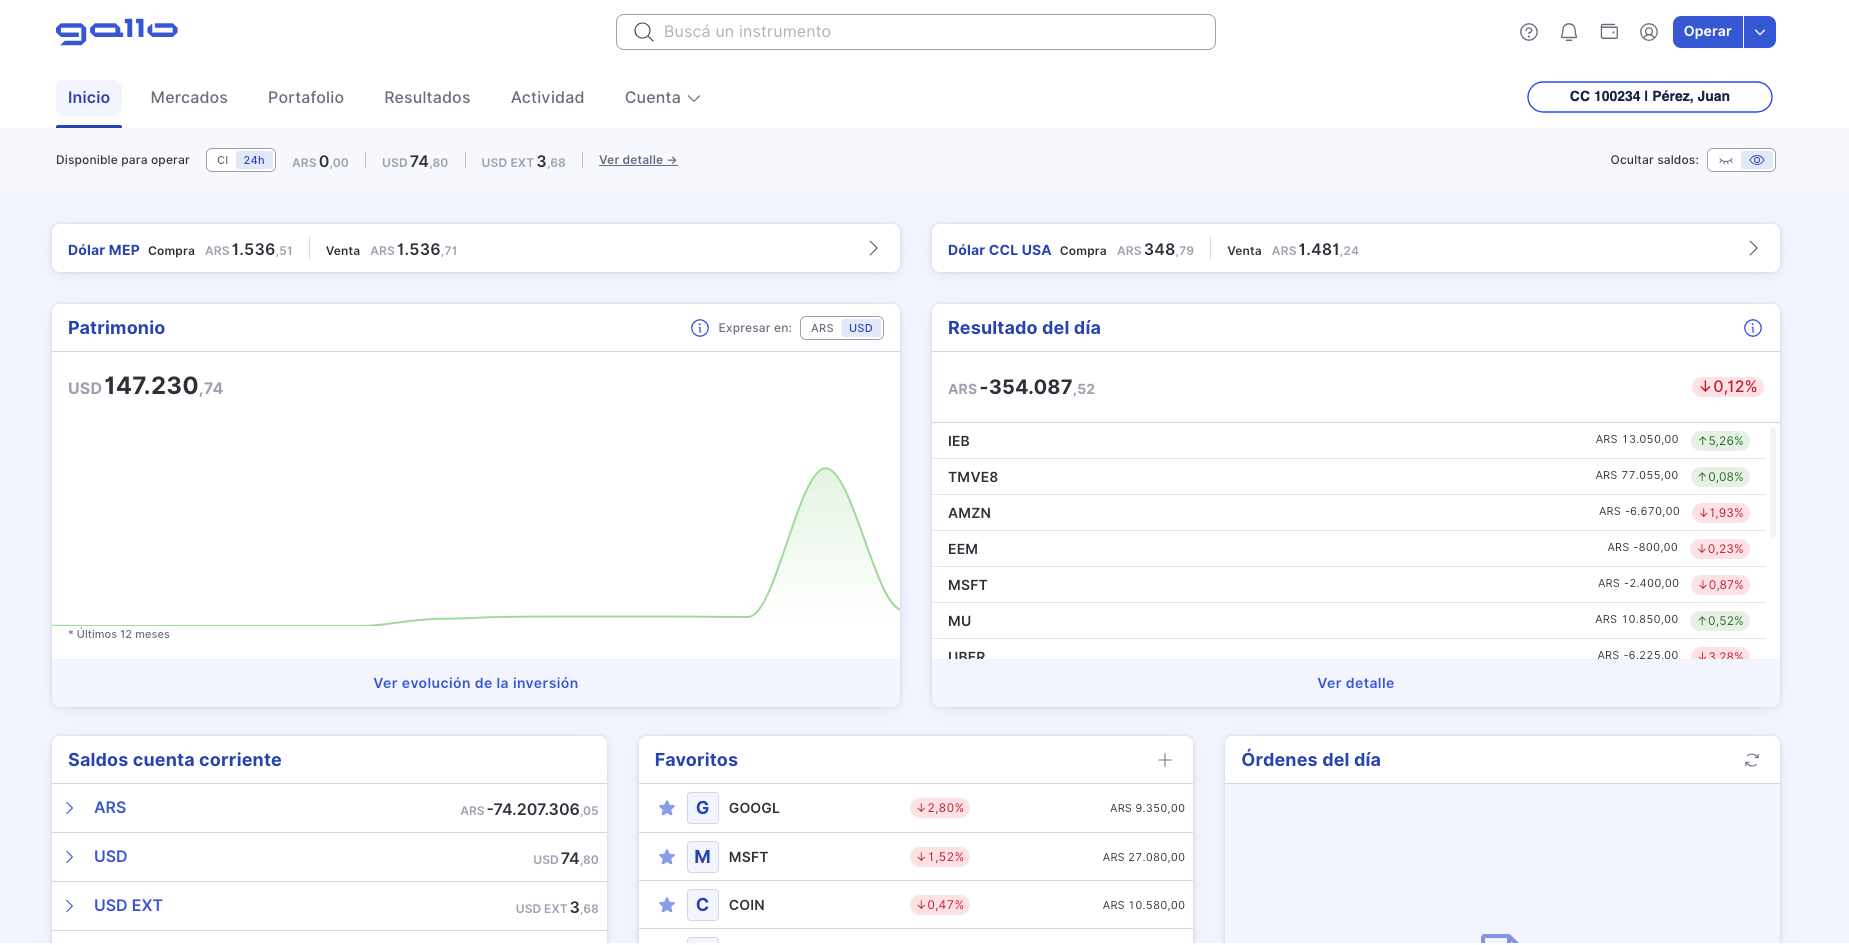Express Patrimonio in USD

coord(861,328)
